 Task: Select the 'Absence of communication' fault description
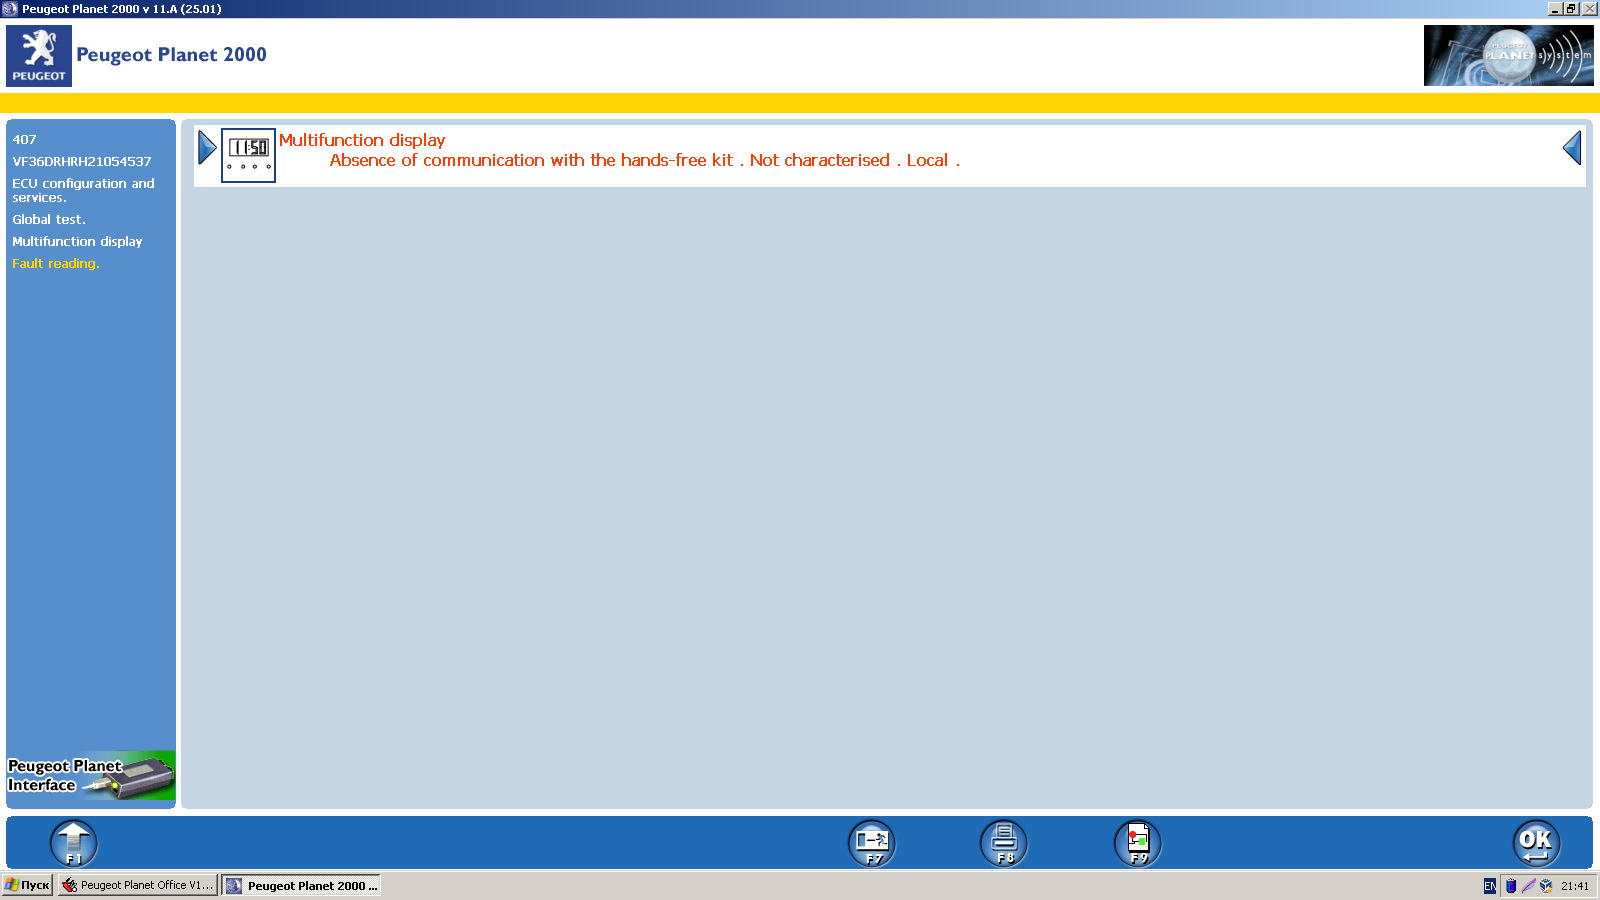tap(644, 160)
